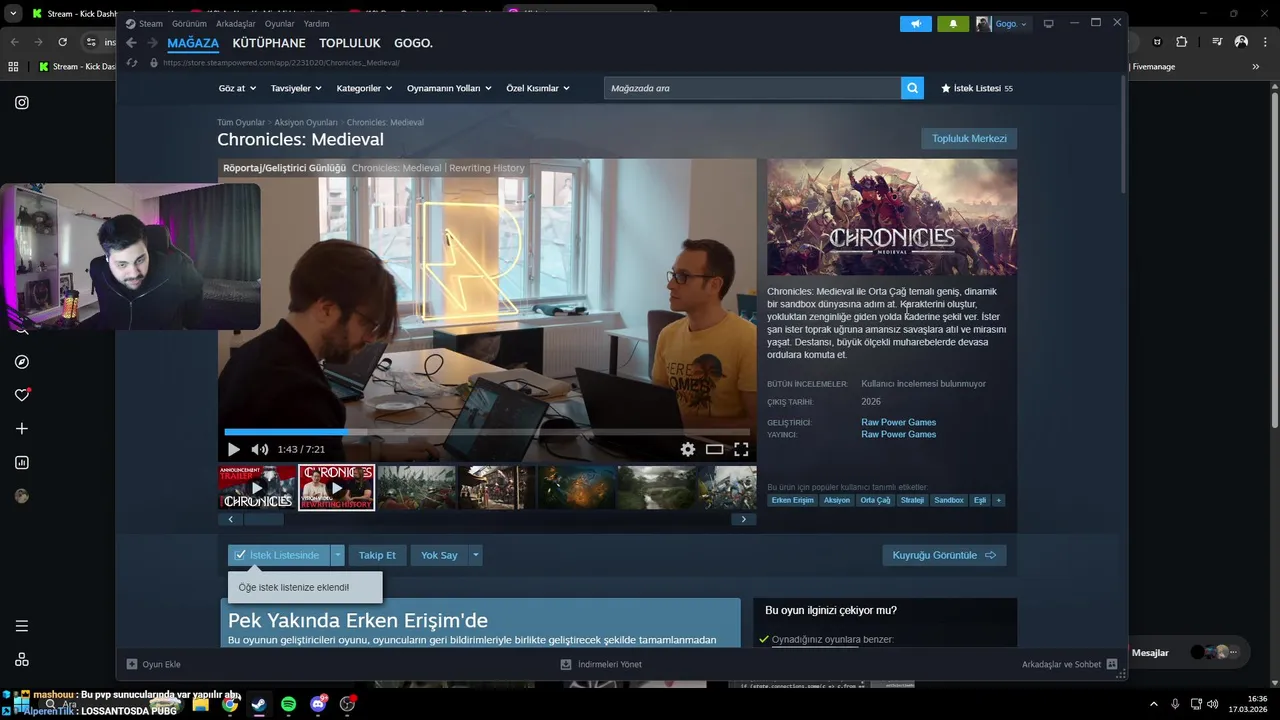This screenshot has width=1280, height=720.
Task: Switch to the MAĞAZA tab
Action: [x=193, y=43]
